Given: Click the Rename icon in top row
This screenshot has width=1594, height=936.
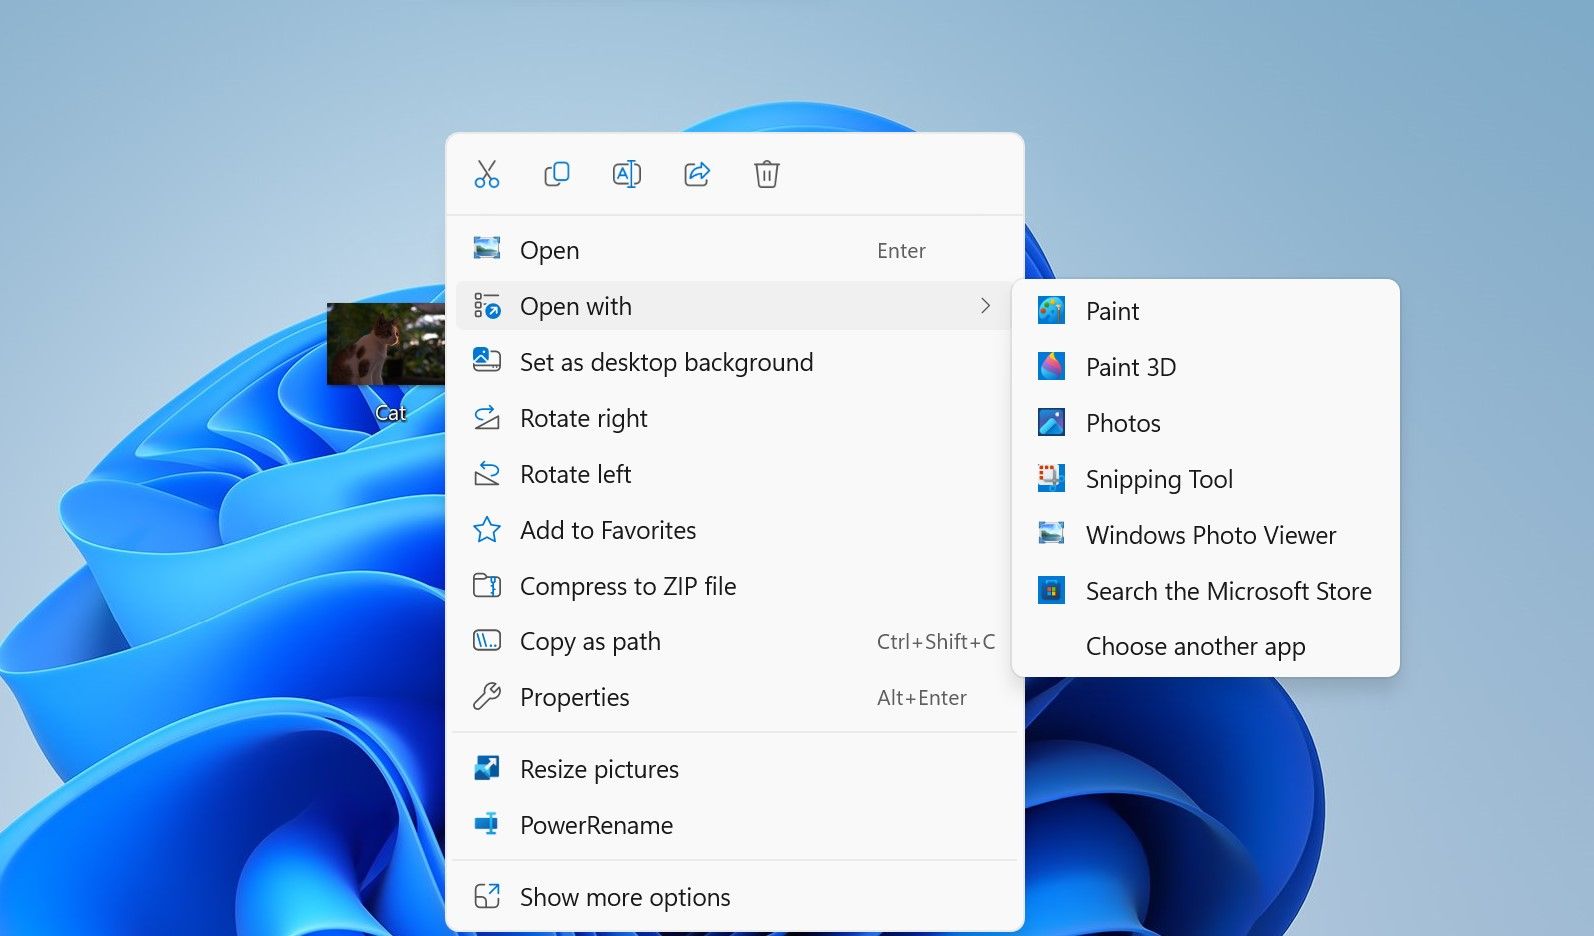Looking at the screenshot, I should [627, 174].
